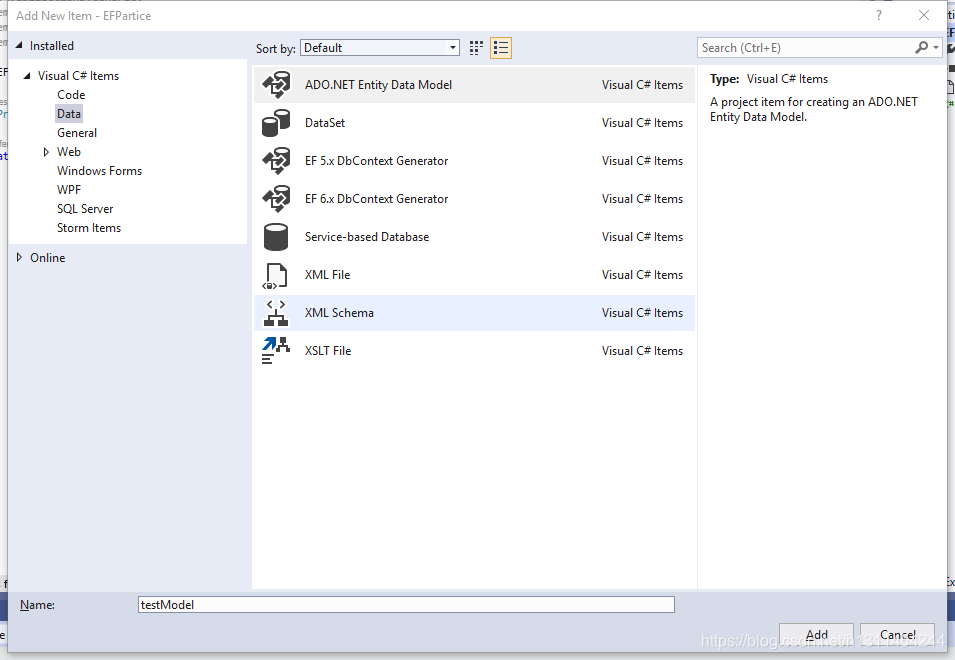
Task: Click the EF 5.x DbContext Generator icon
Action: [276, 161]
